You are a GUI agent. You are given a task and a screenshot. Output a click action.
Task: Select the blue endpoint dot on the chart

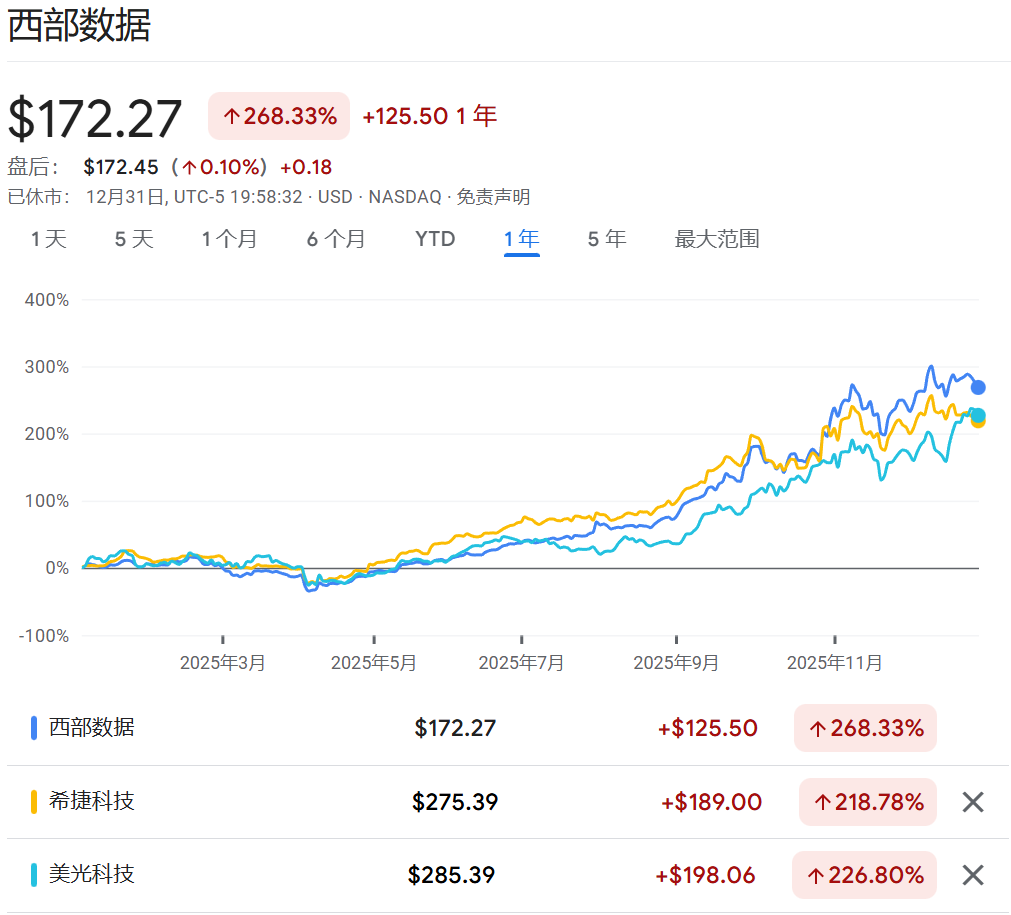point(977,387)
